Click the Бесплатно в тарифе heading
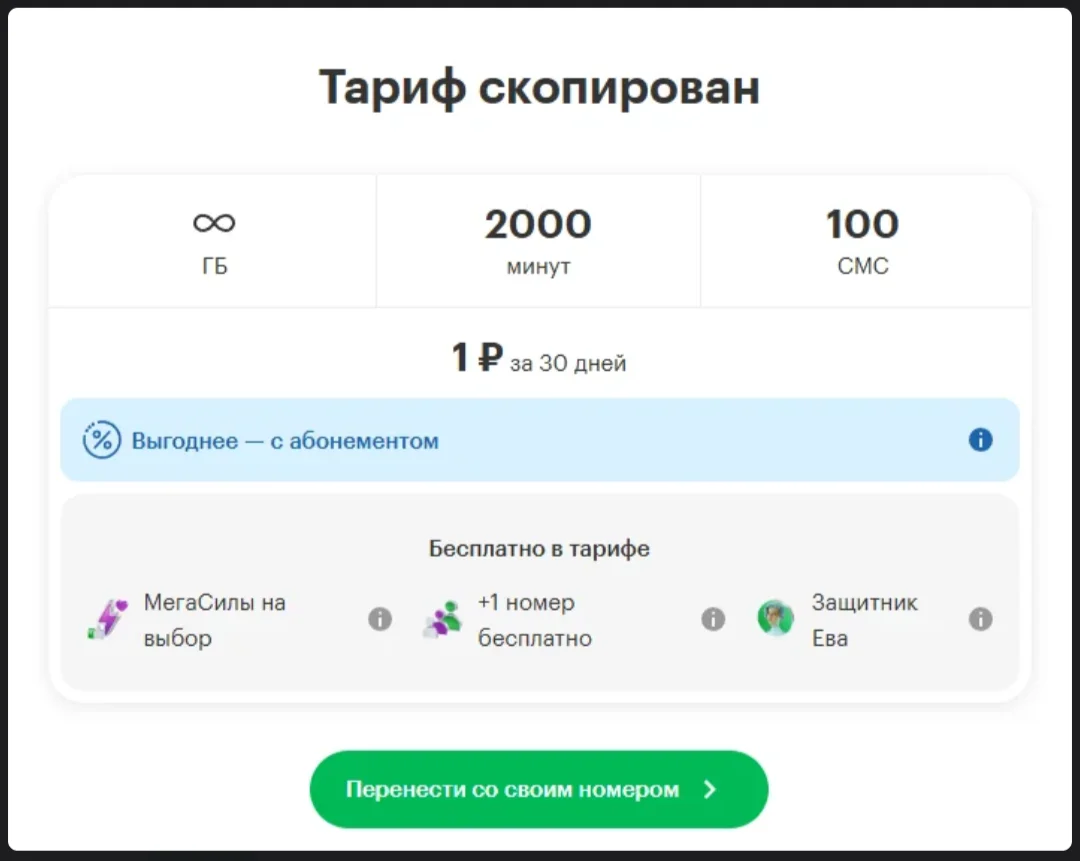Image resolution: width=1080 pixels, height=861 pixels. tap(539, 548)
